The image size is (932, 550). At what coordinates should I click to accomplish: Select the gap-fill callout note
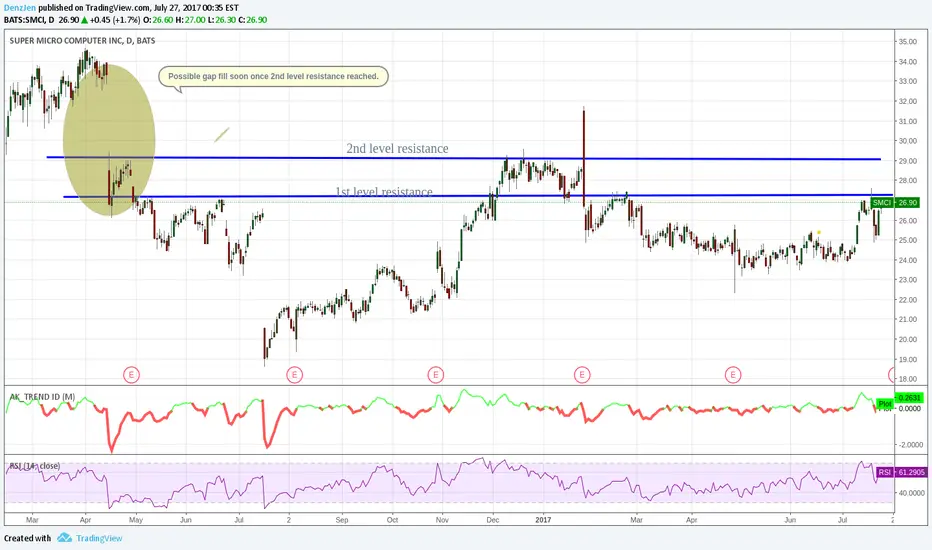[x=273, y=77]
